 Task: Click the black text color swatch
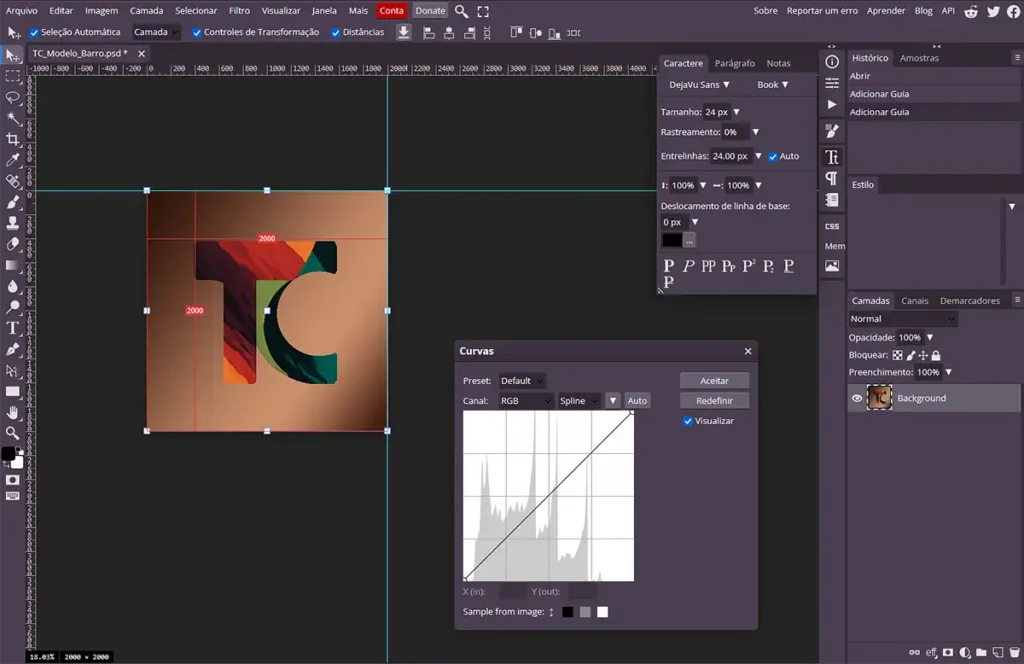click(x=671, y=240)
